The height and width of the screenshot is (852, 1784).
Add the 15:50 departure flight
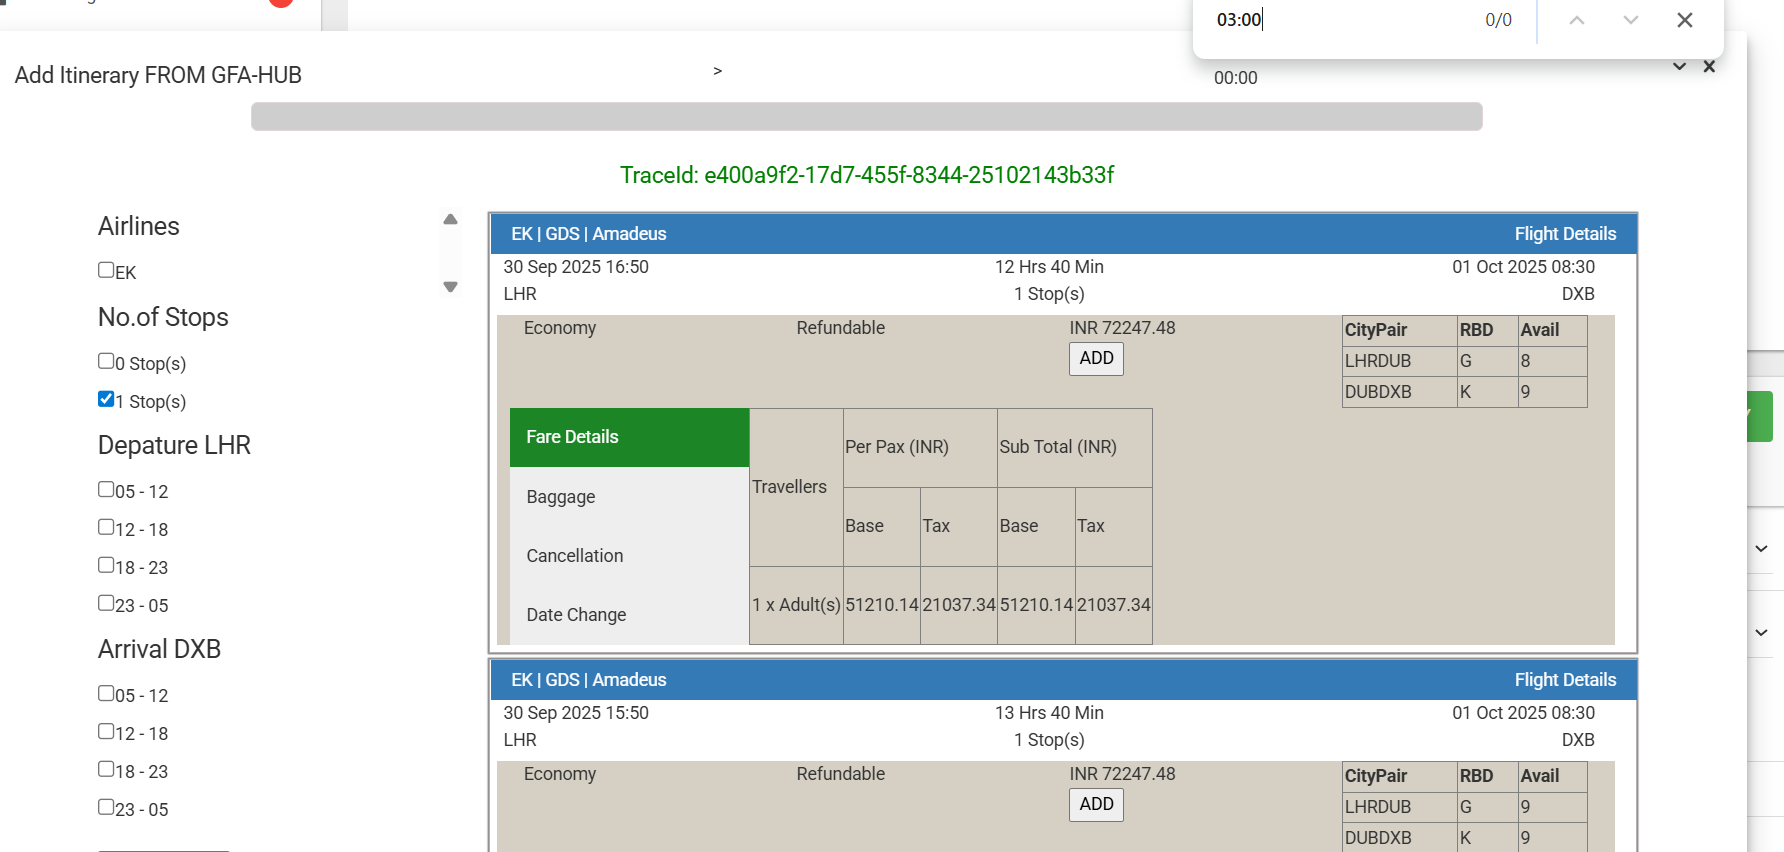(x=1096, y=805)
